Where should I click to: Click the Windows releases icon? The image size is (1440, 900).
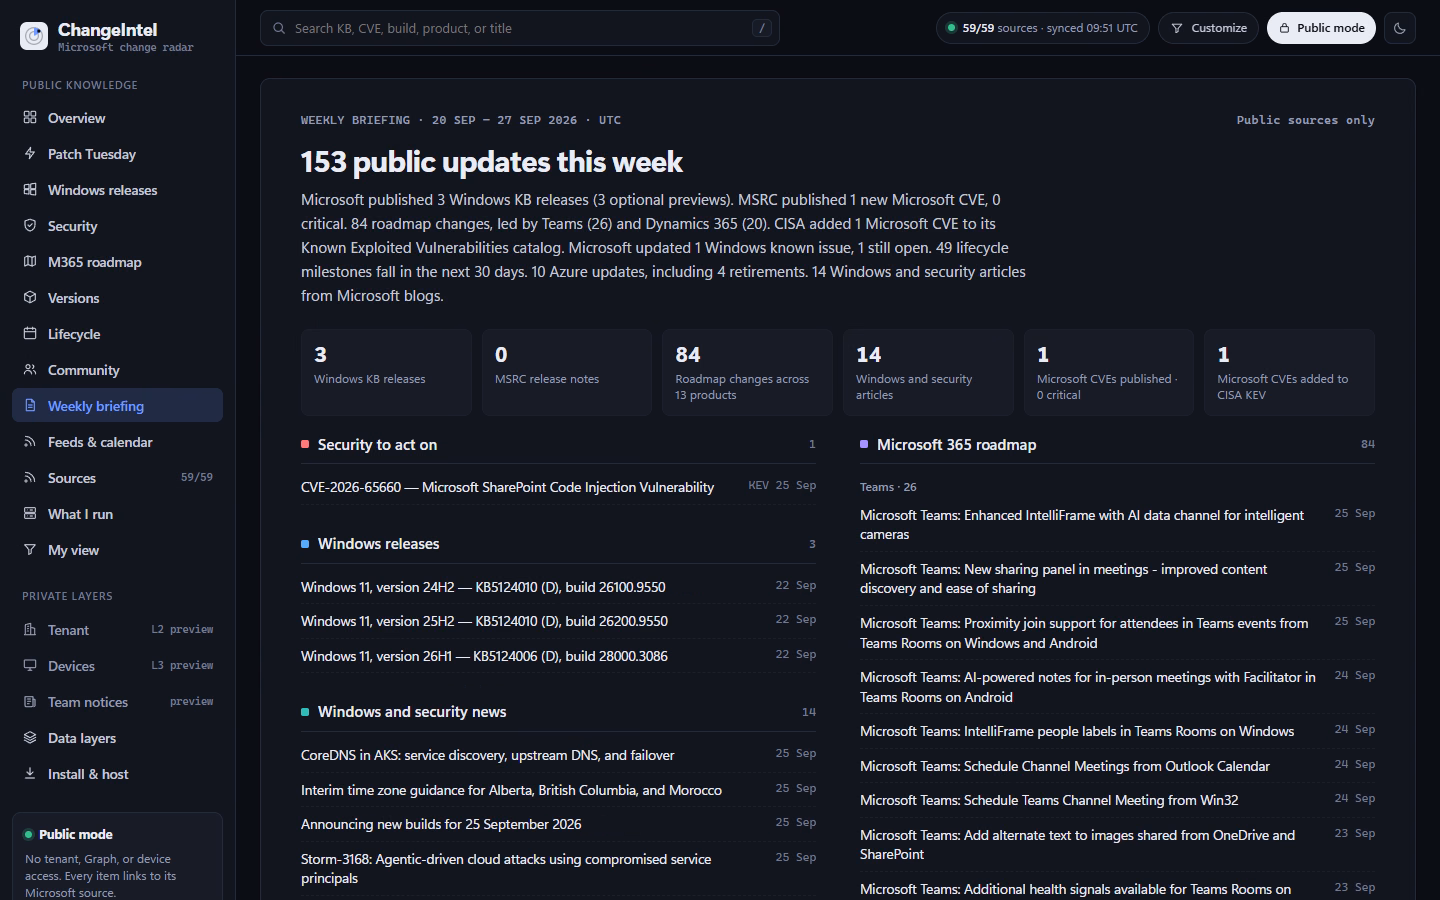(30, 189)
